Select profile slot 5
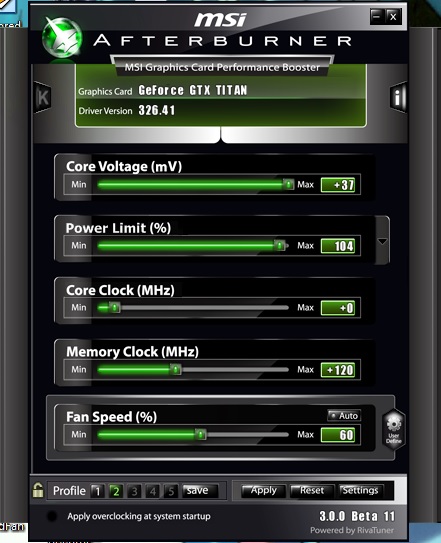The height and width of the screenshot is (543, 441). tap(171, 491)
